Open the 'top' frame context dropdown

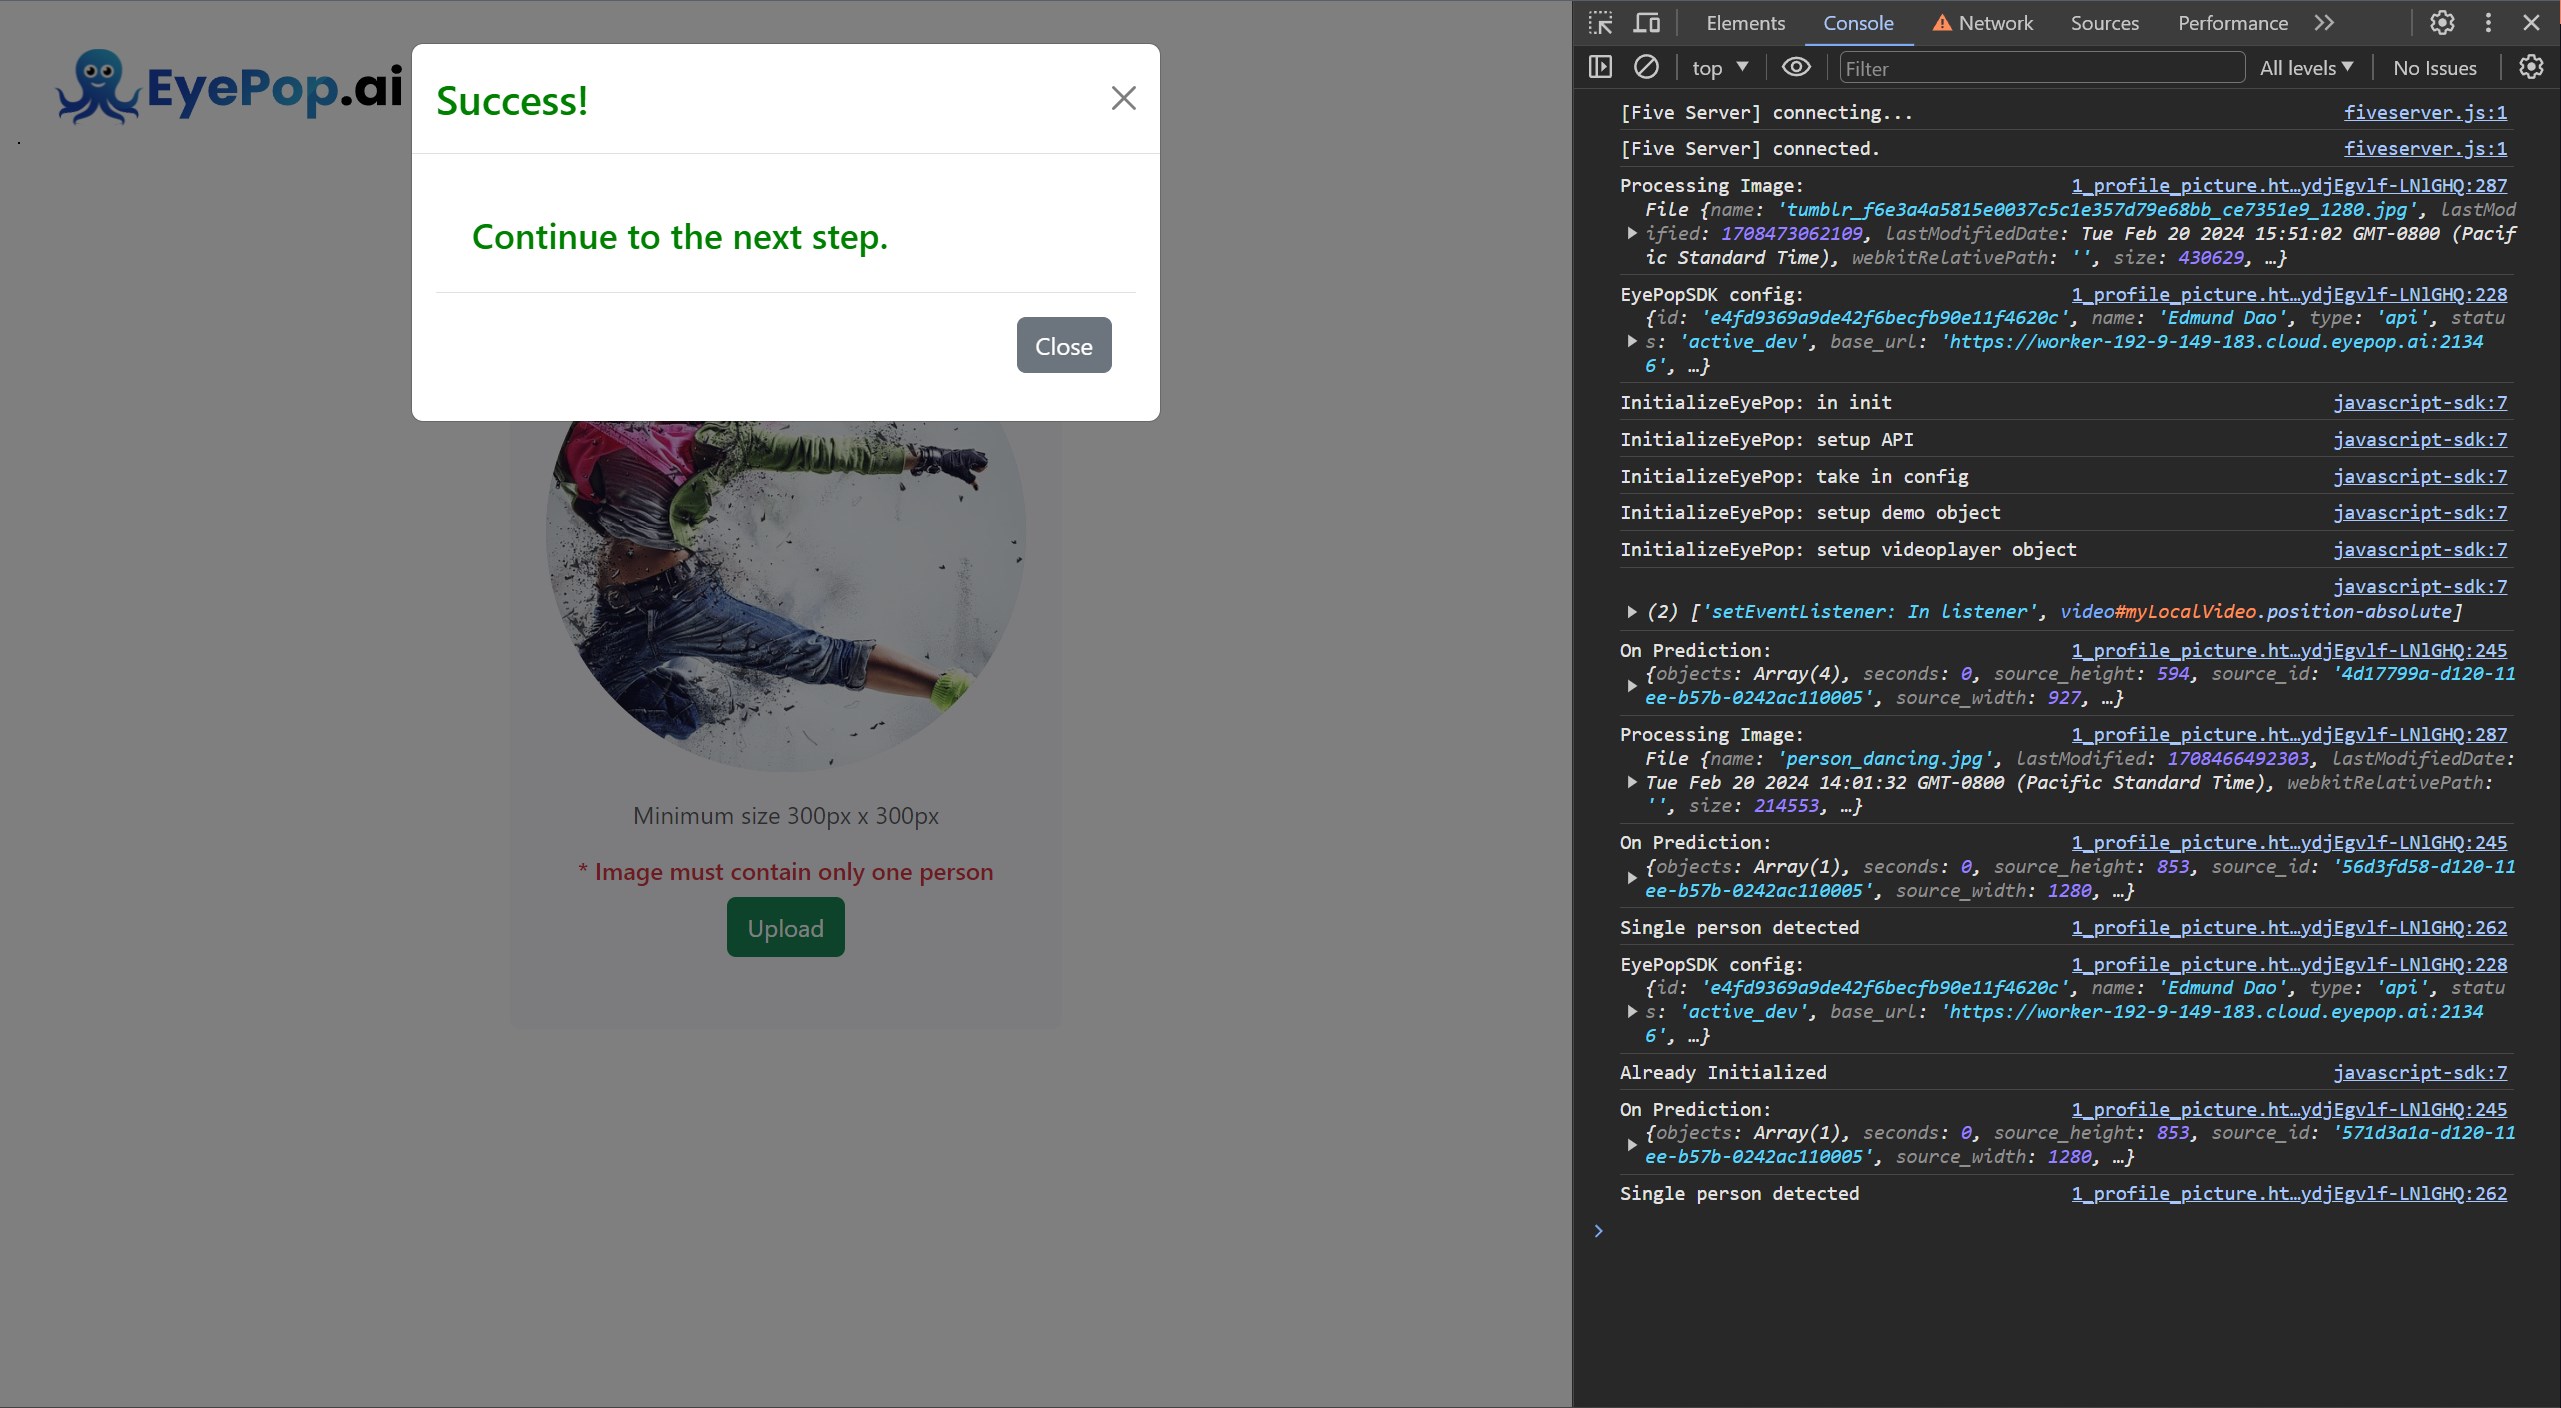click(1718, 67)
